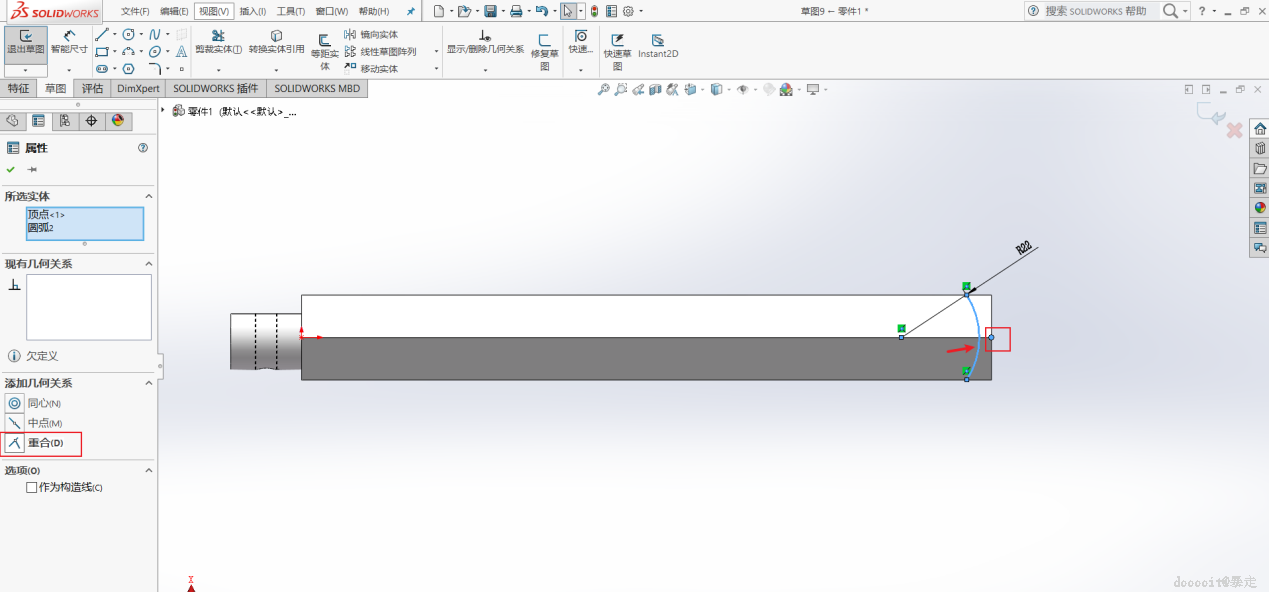Select the 智能尺寸 smart dimension tool

(x=69, y=42)
